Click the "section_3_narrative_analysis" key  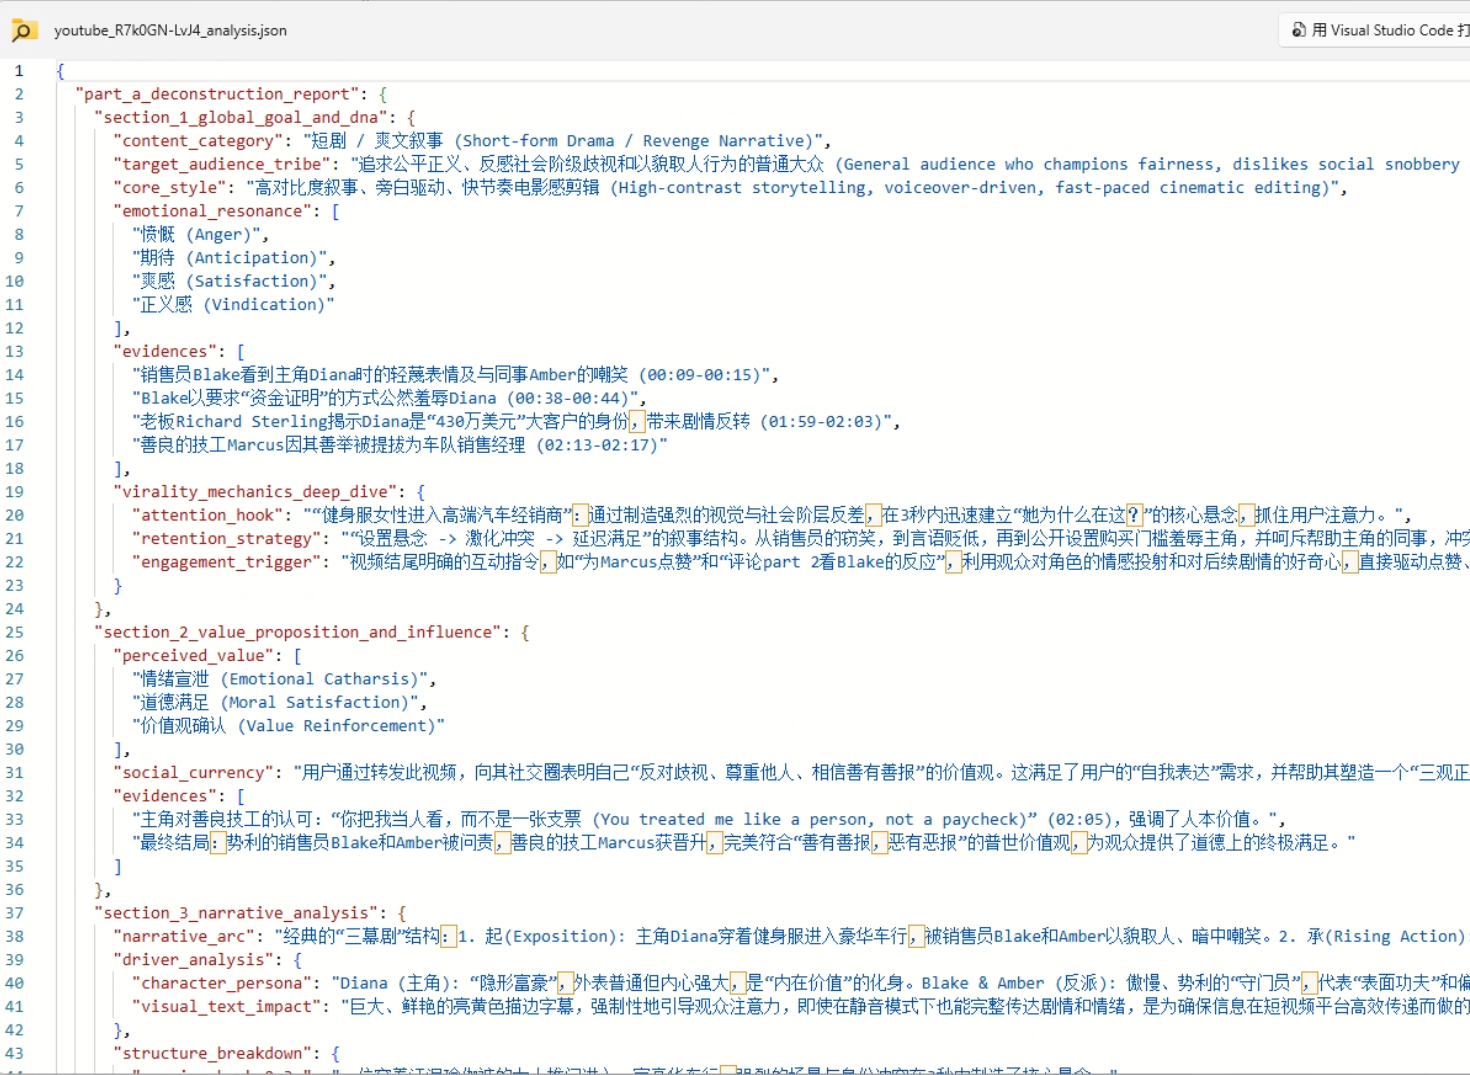[236, 913]
